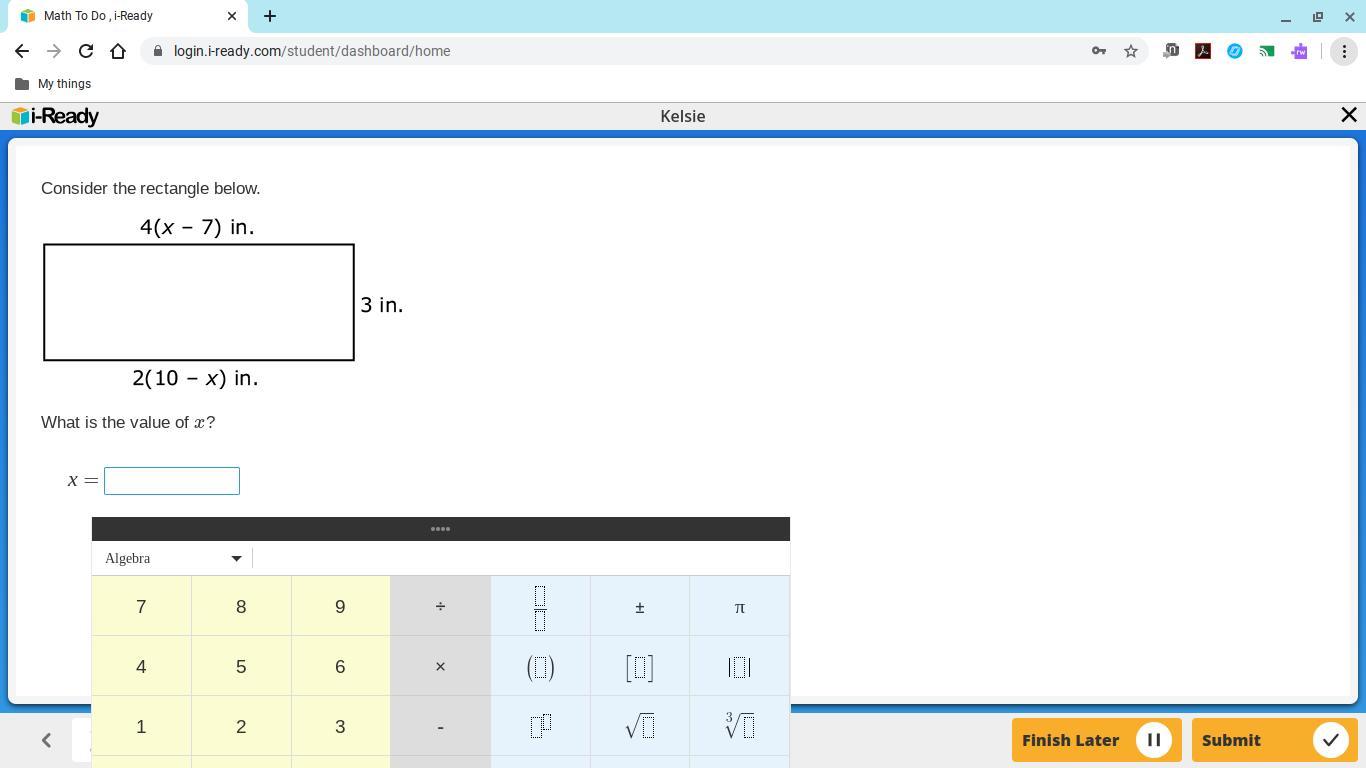Tap the 5 key on keypad
This screenshot has height=768, width=1366.
[x=241, y=666]
